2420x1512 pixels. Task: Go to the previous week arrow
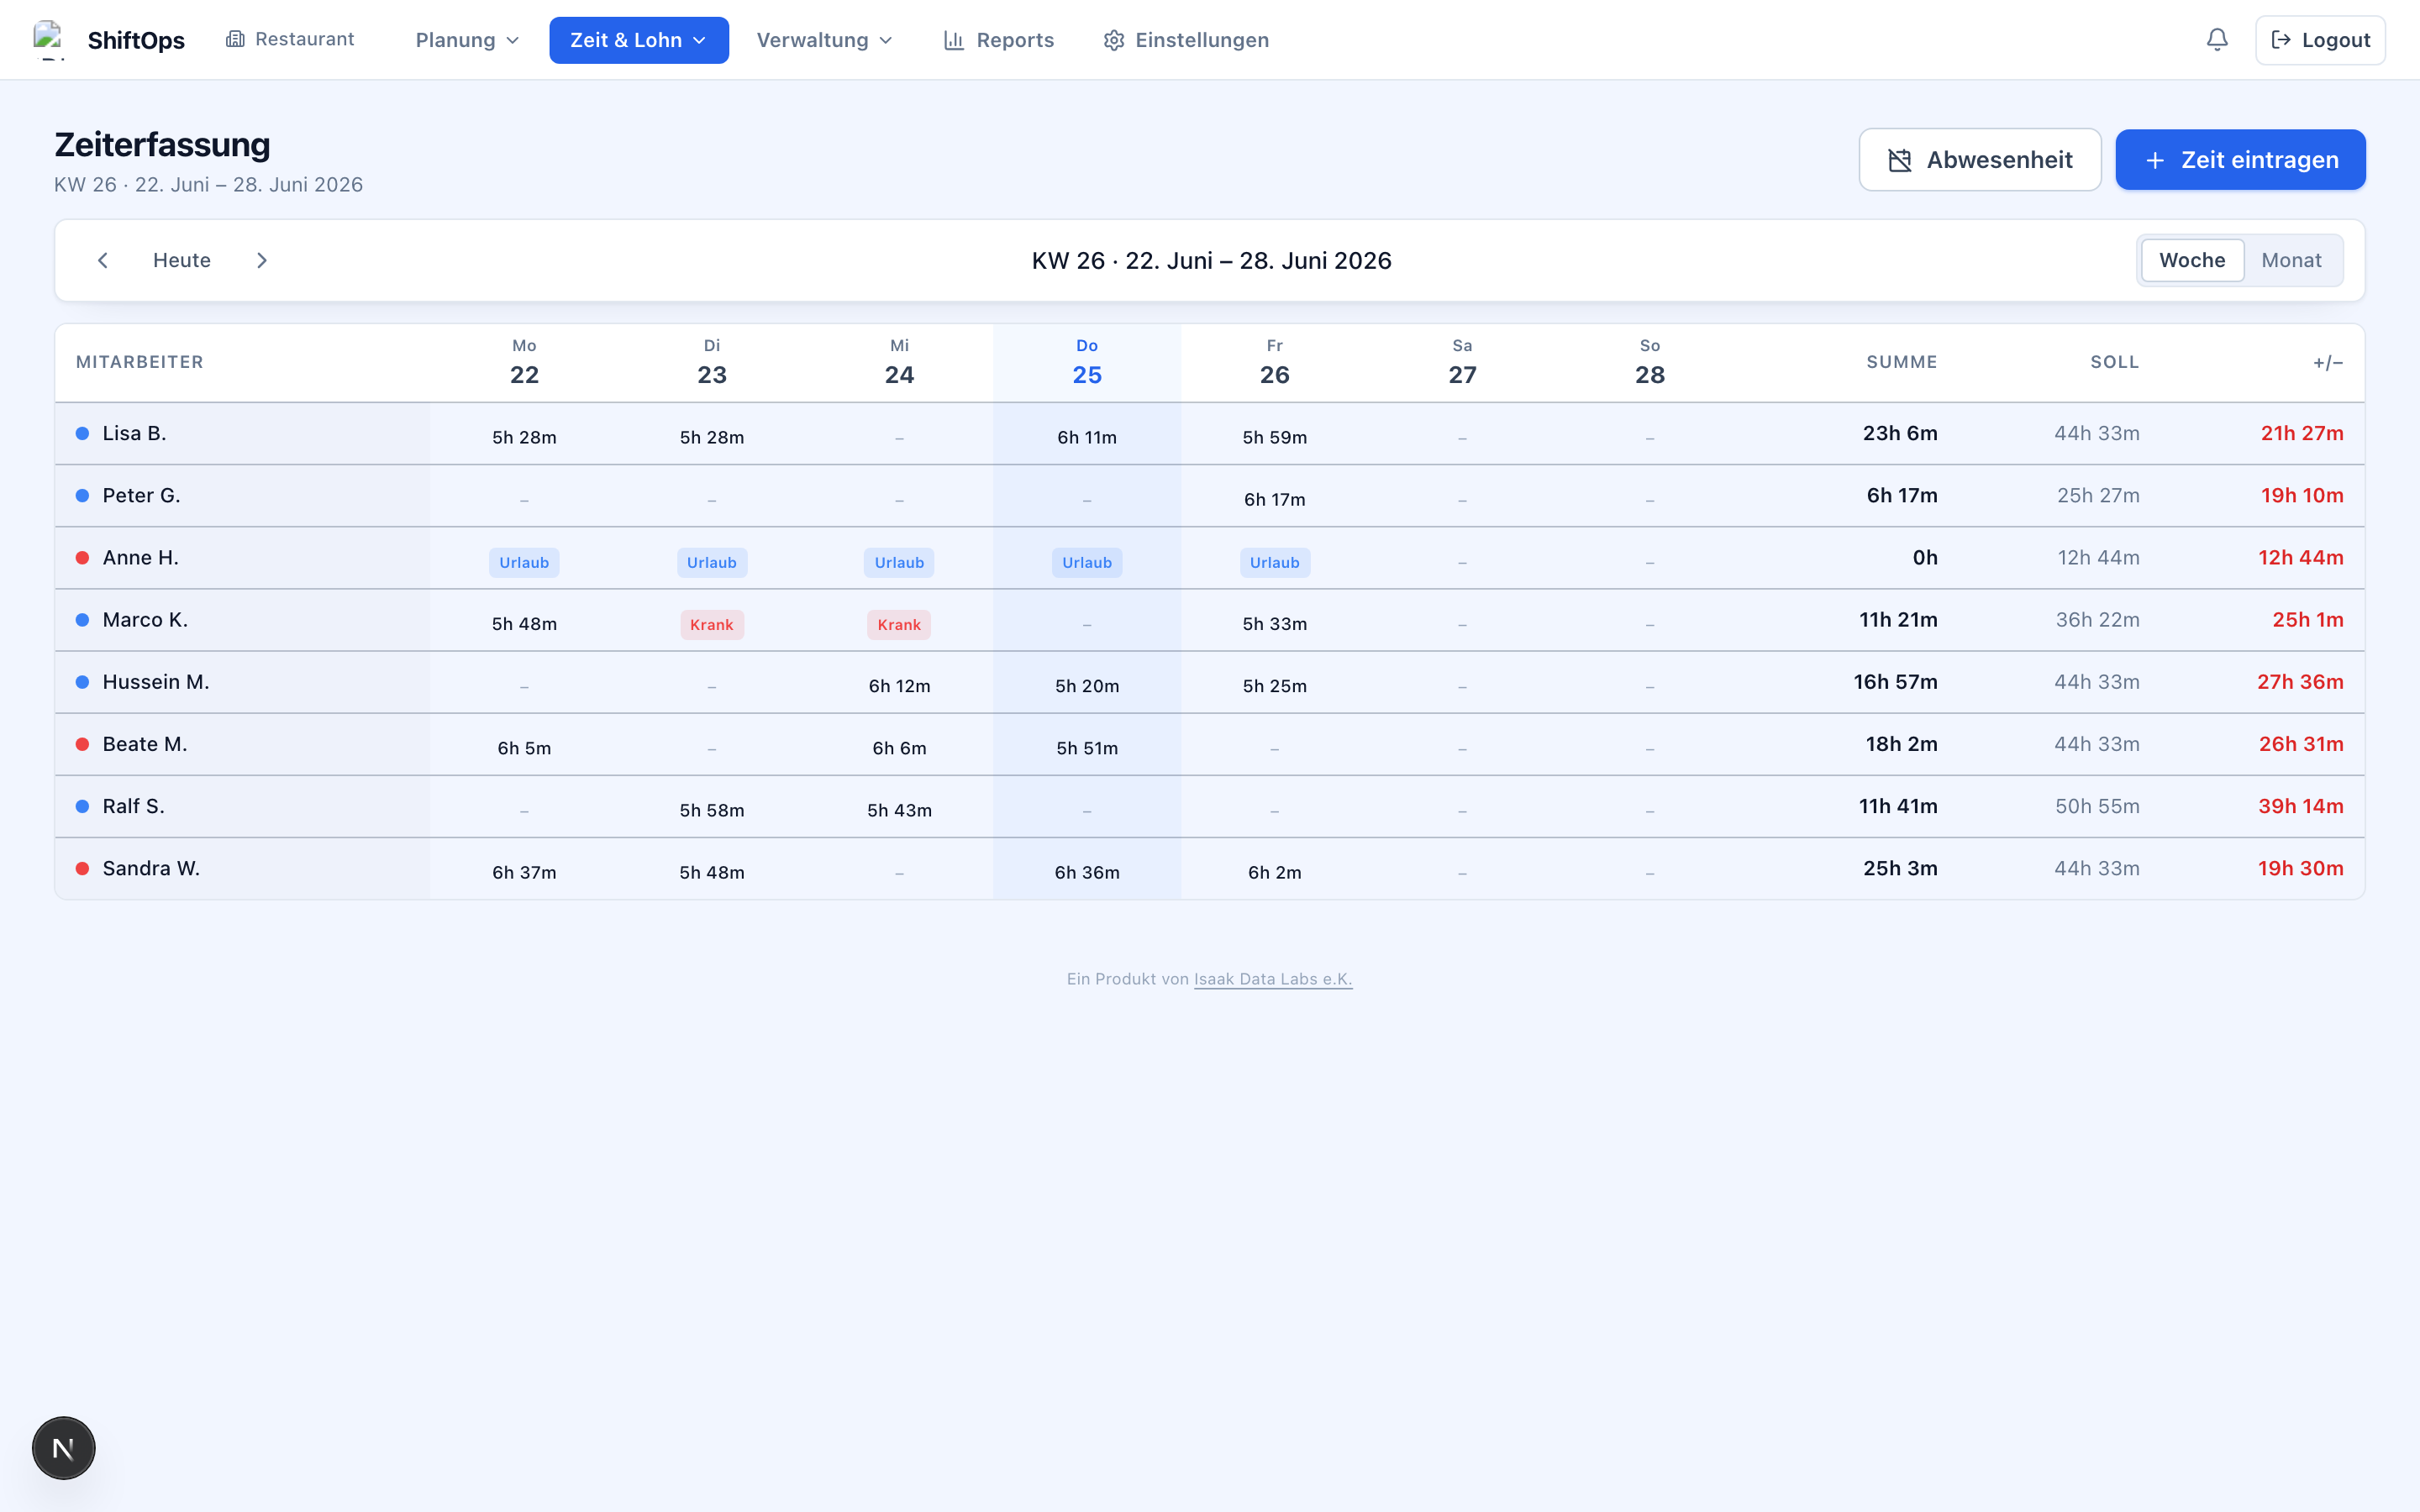(x=102, y=260)
